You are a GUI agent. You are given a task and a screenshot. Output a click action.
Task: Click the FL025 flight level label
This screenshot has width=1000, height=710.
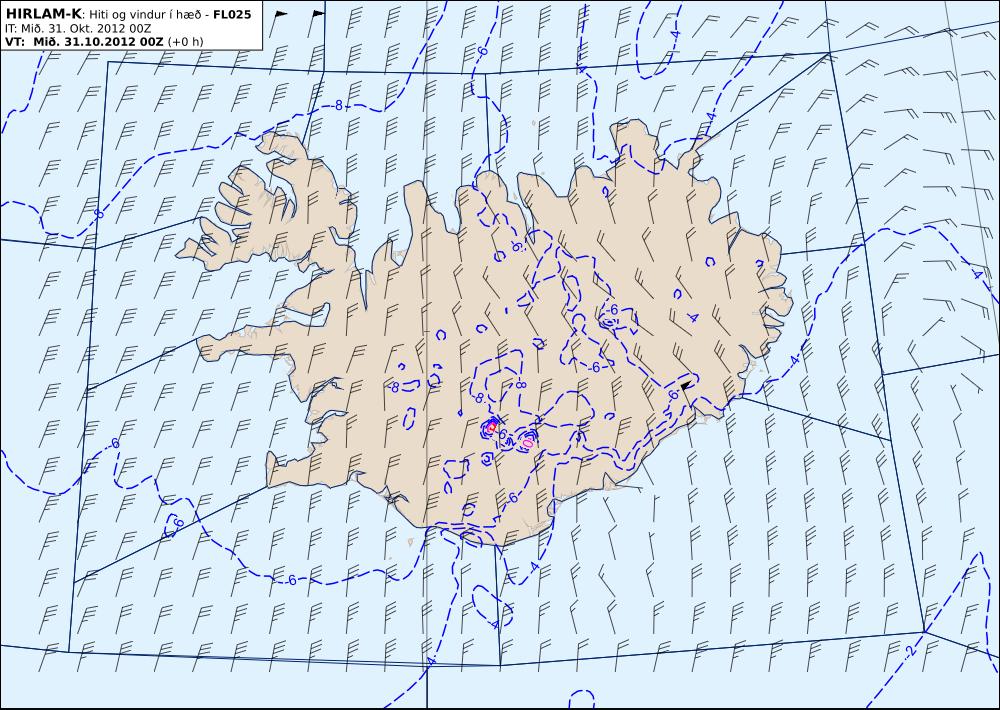pyautogui.click(x=232, y=14)
